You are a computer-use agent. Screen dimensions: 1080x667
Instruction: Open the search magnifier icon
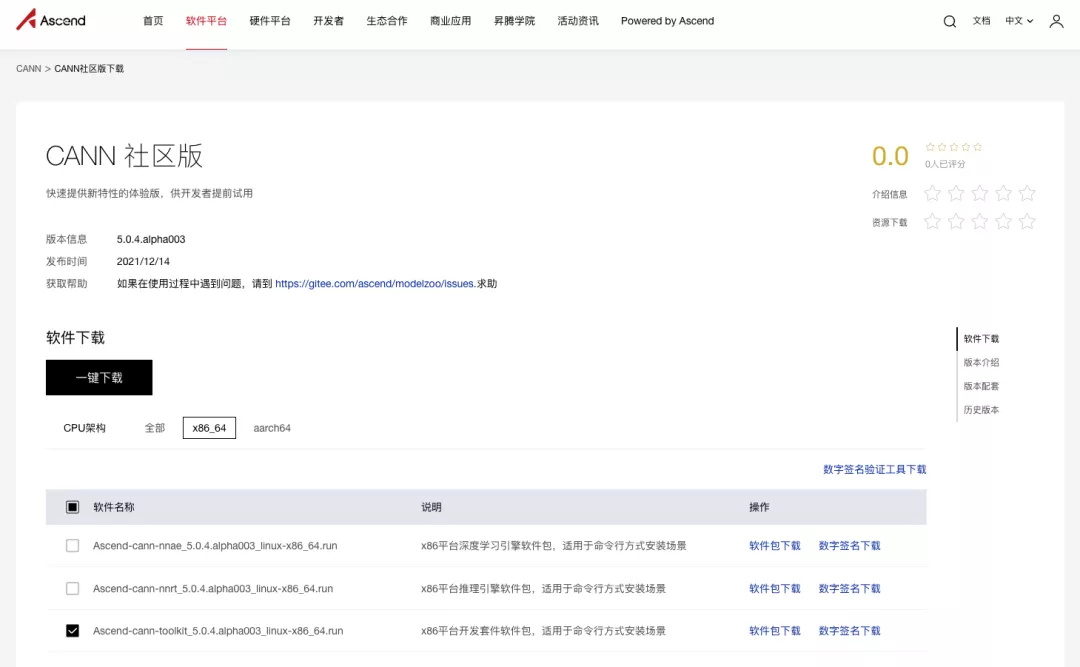point(949,21)
